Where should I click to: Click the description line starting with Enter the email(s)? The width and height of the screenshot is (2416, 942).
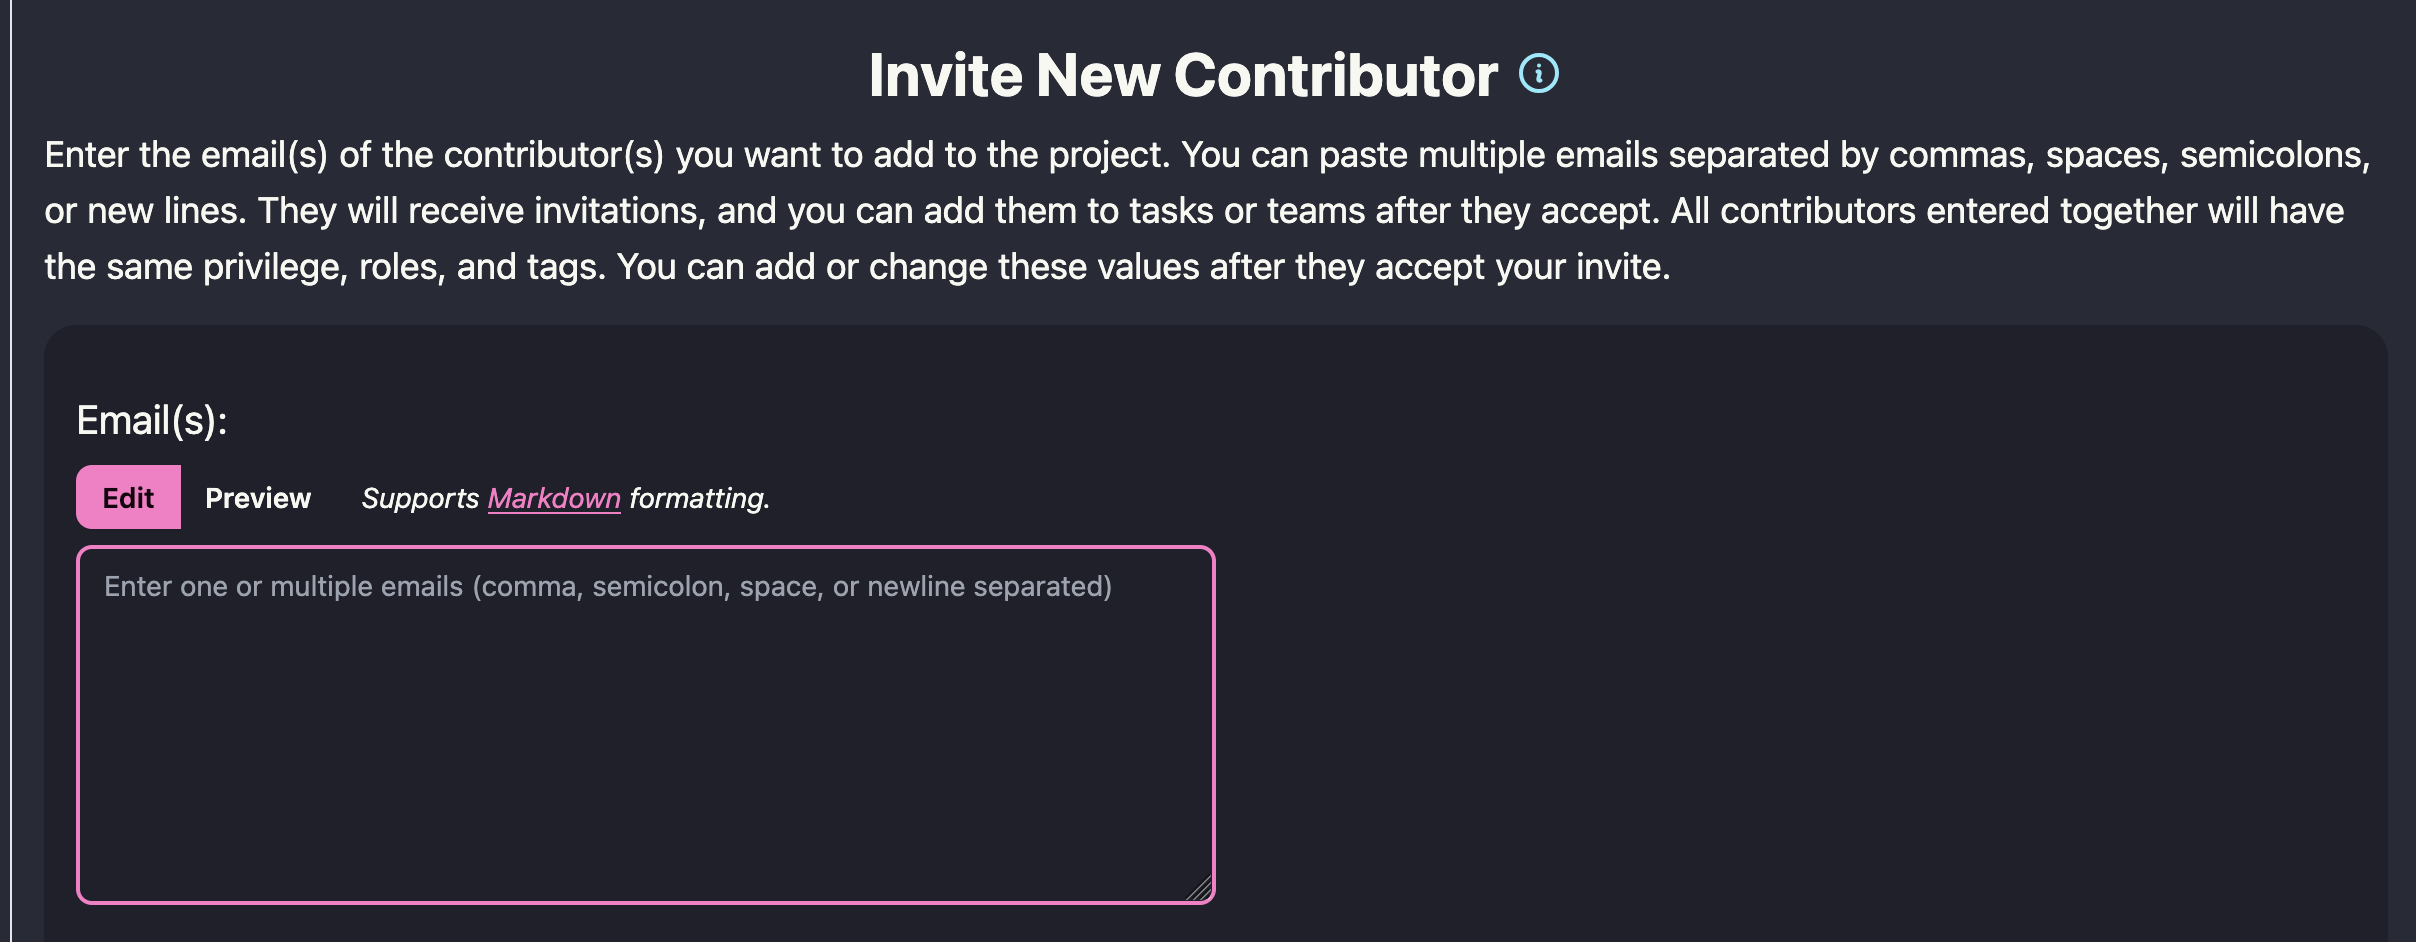[1206, 155]
